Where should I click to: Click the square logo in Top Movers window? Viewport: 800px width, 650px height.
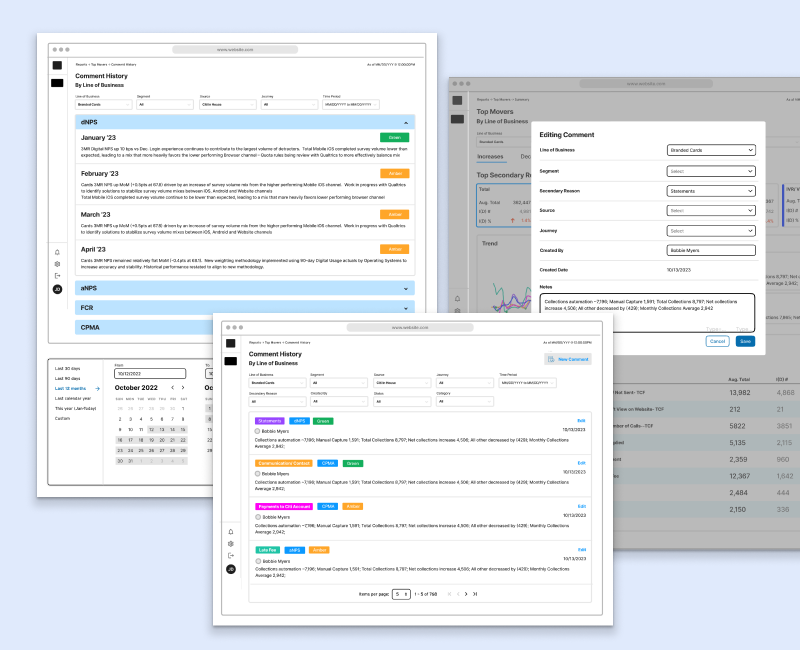pyautogui.click(x=457, y=101)
